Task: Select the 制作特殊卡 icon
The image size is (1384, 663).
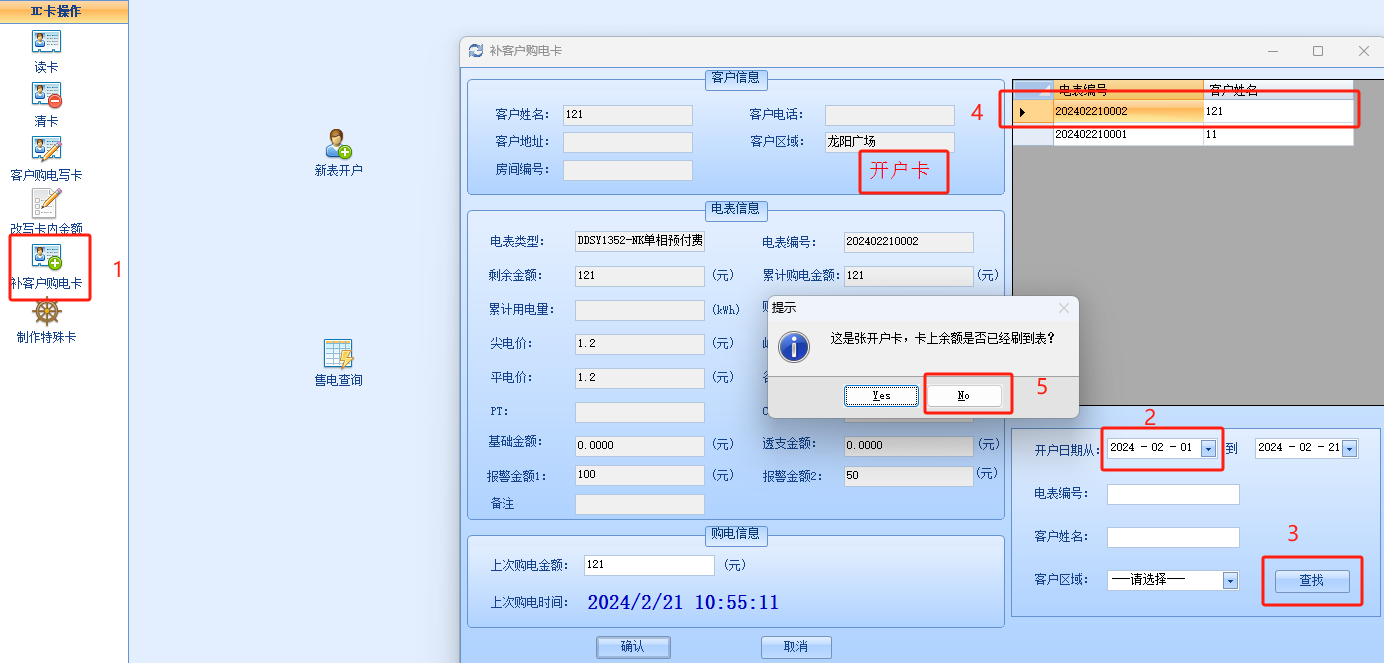Action: (46, 312)
